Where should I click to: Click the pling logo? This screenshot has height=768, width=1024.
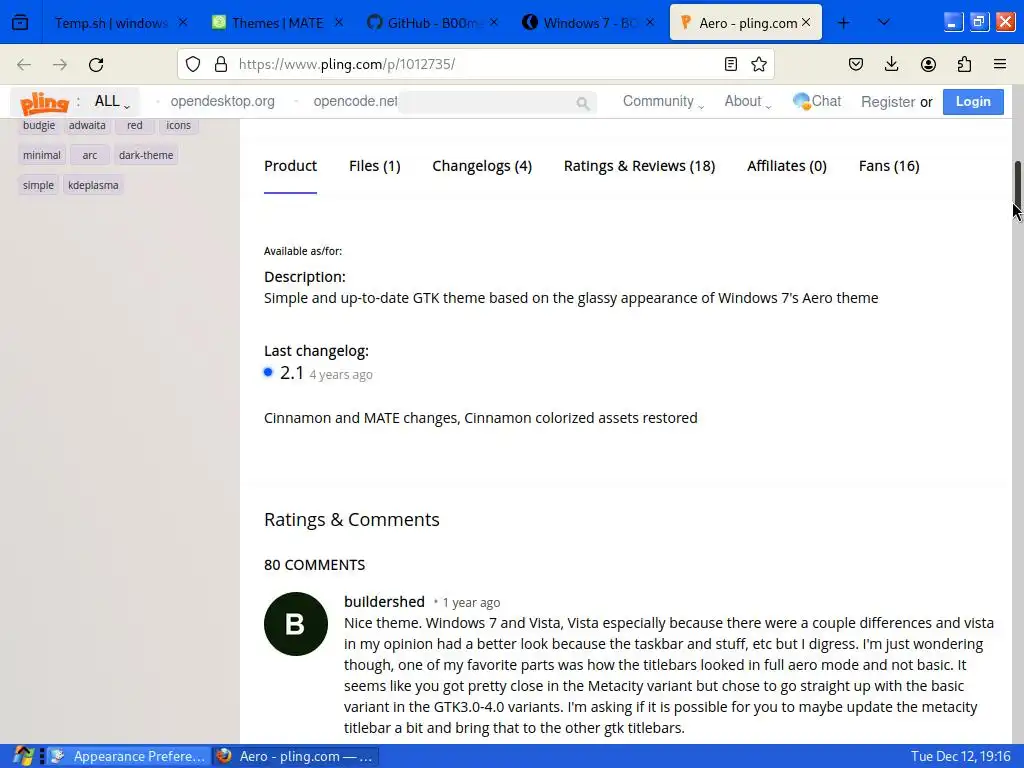pos(44,103)
